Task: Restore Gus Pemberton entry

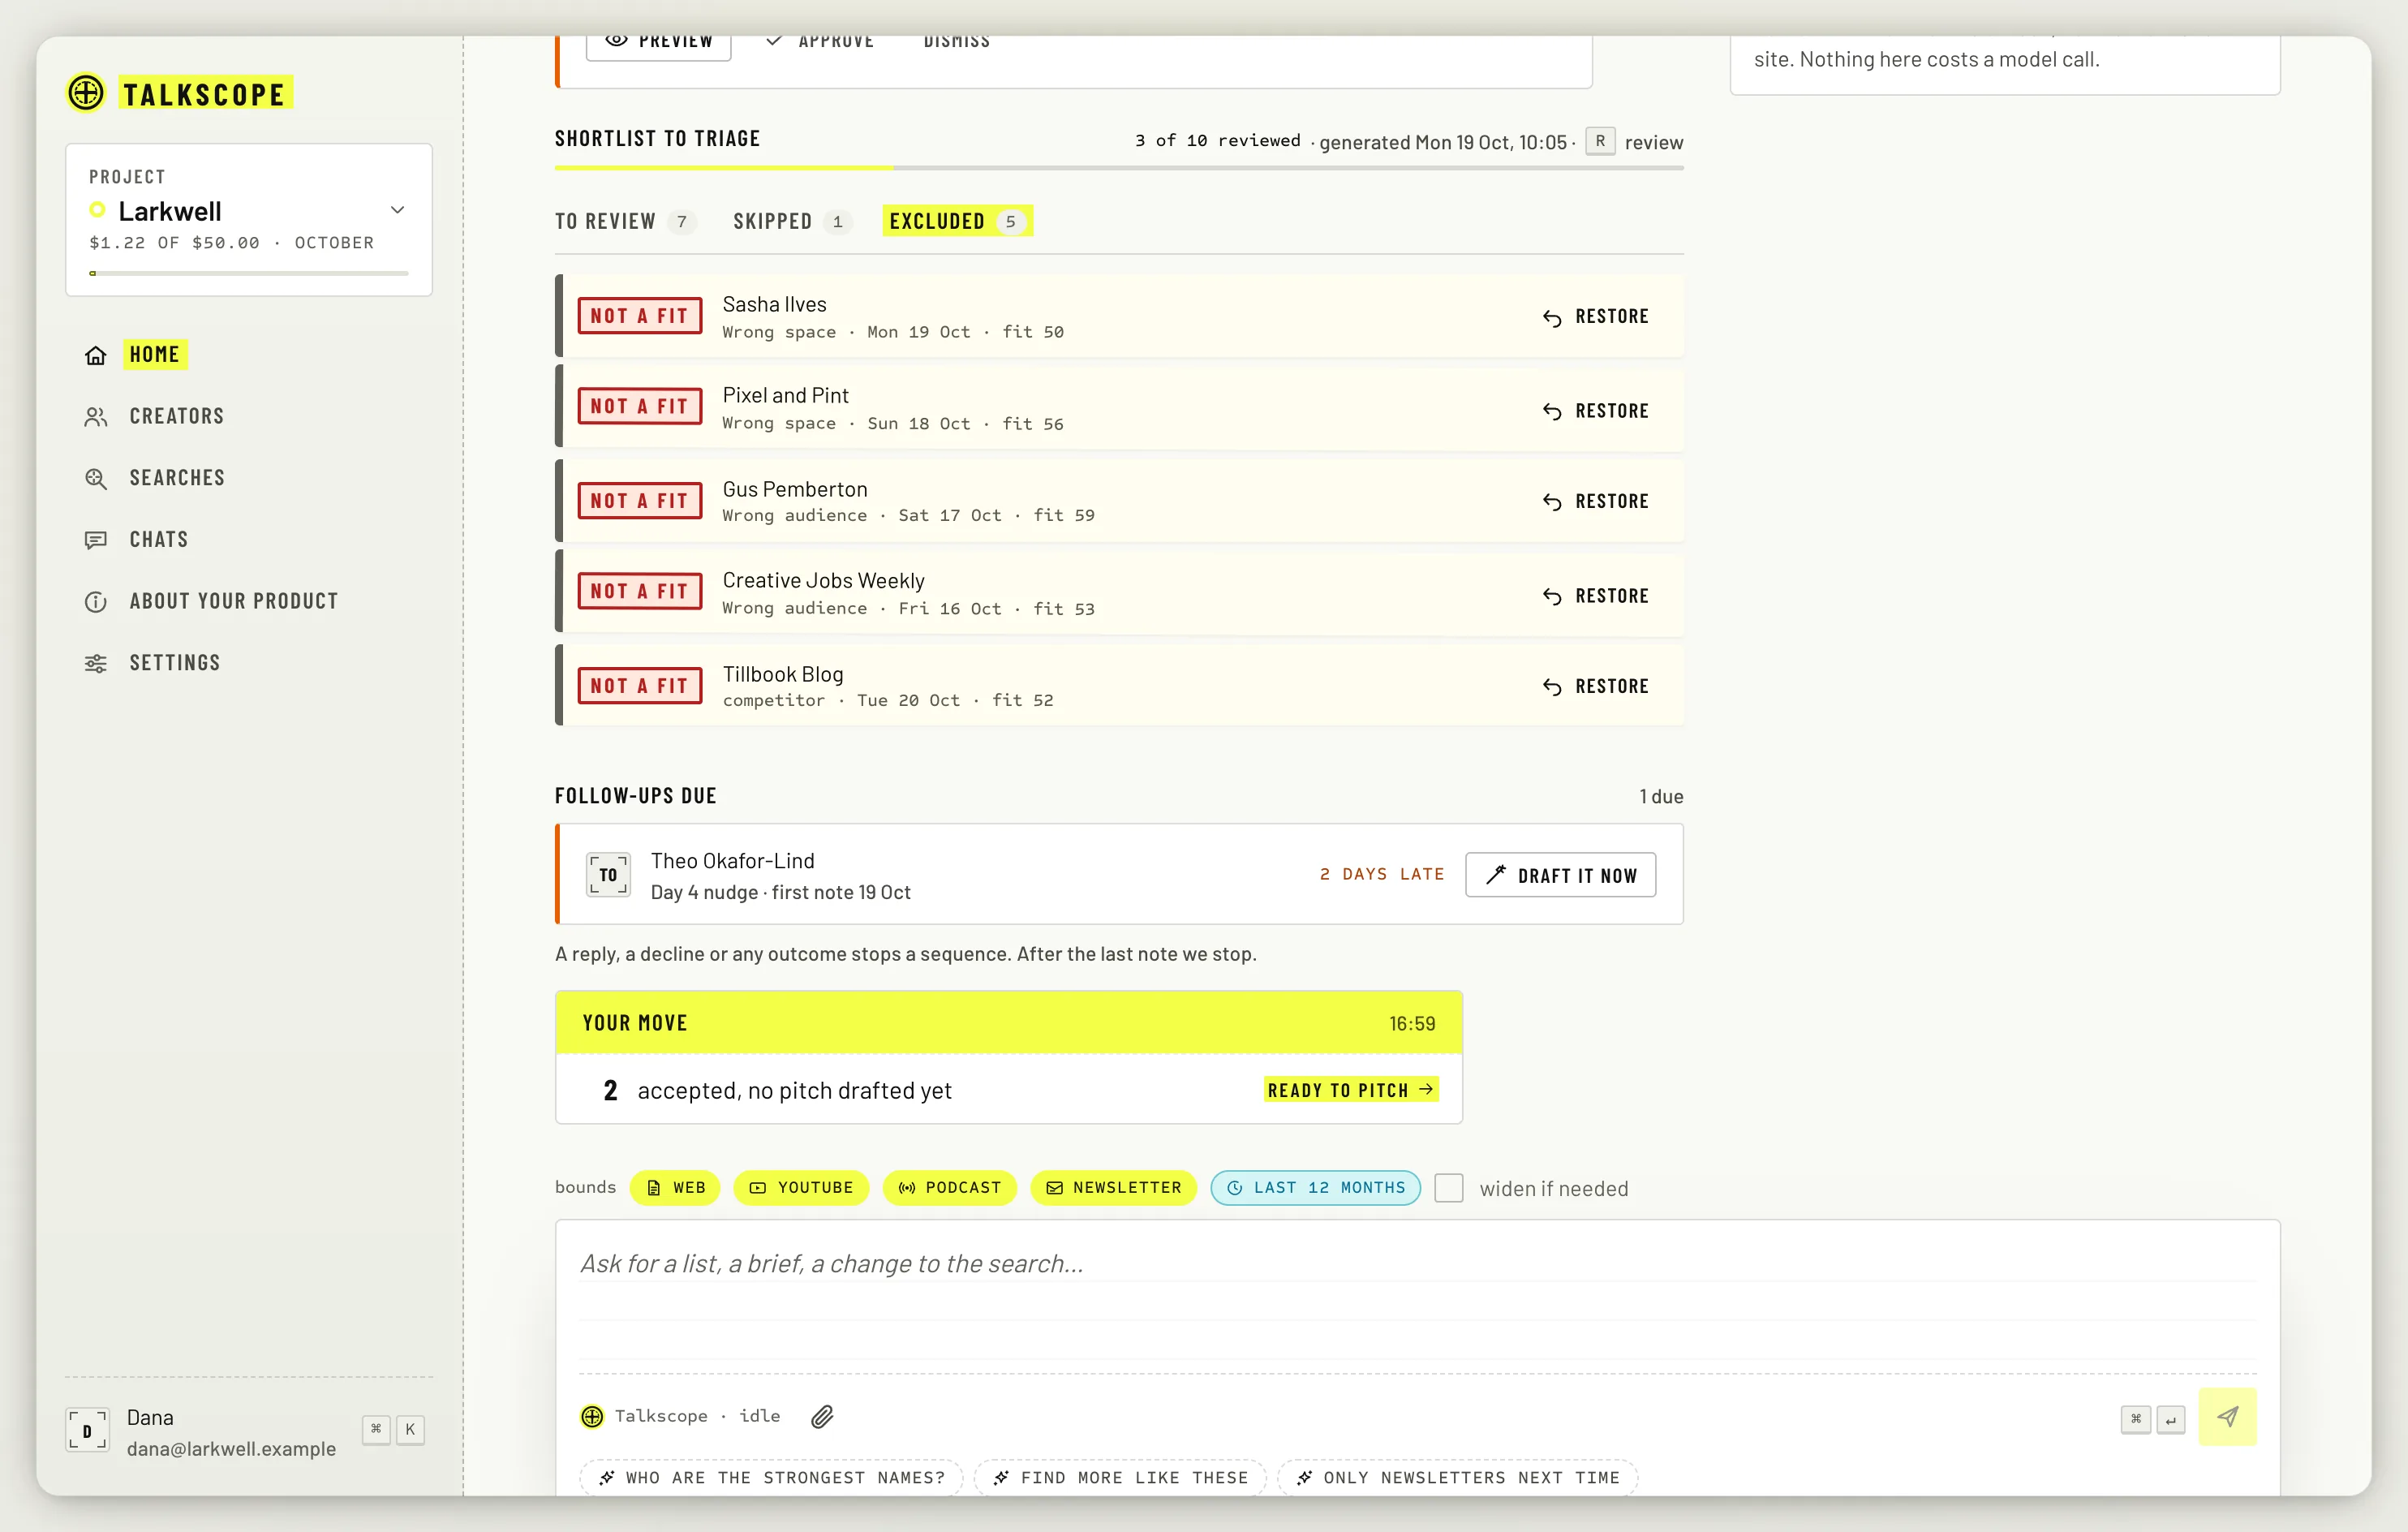Action: pyautogui.click(x=1595, y=502)
